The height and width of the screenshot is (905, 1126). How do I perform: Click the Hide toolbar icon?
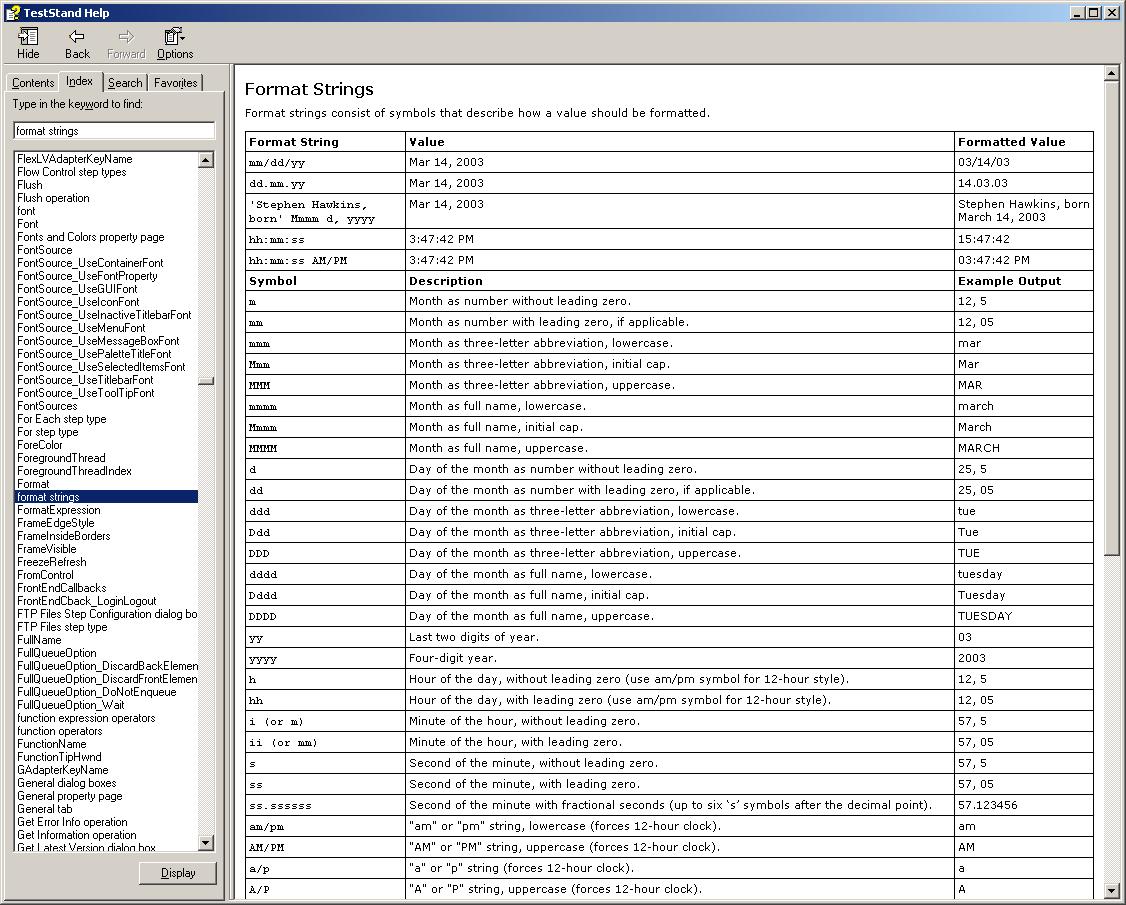[28, 44]
